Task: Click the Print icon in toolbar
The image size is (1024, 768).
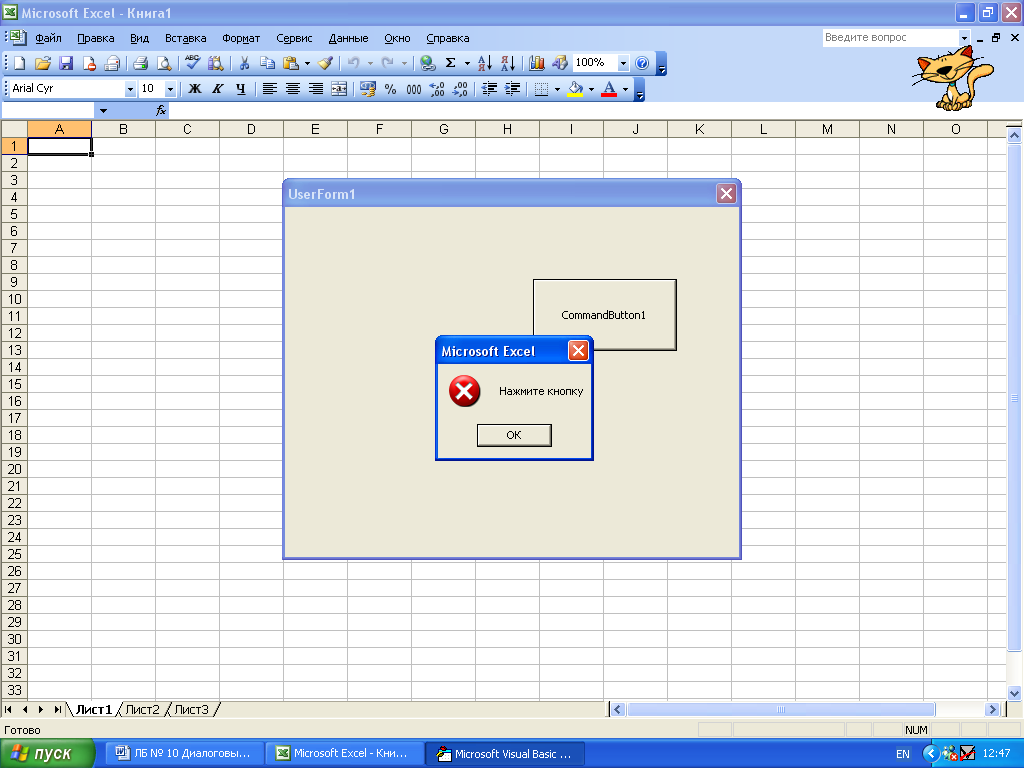Action: click(x=140, y=63)
